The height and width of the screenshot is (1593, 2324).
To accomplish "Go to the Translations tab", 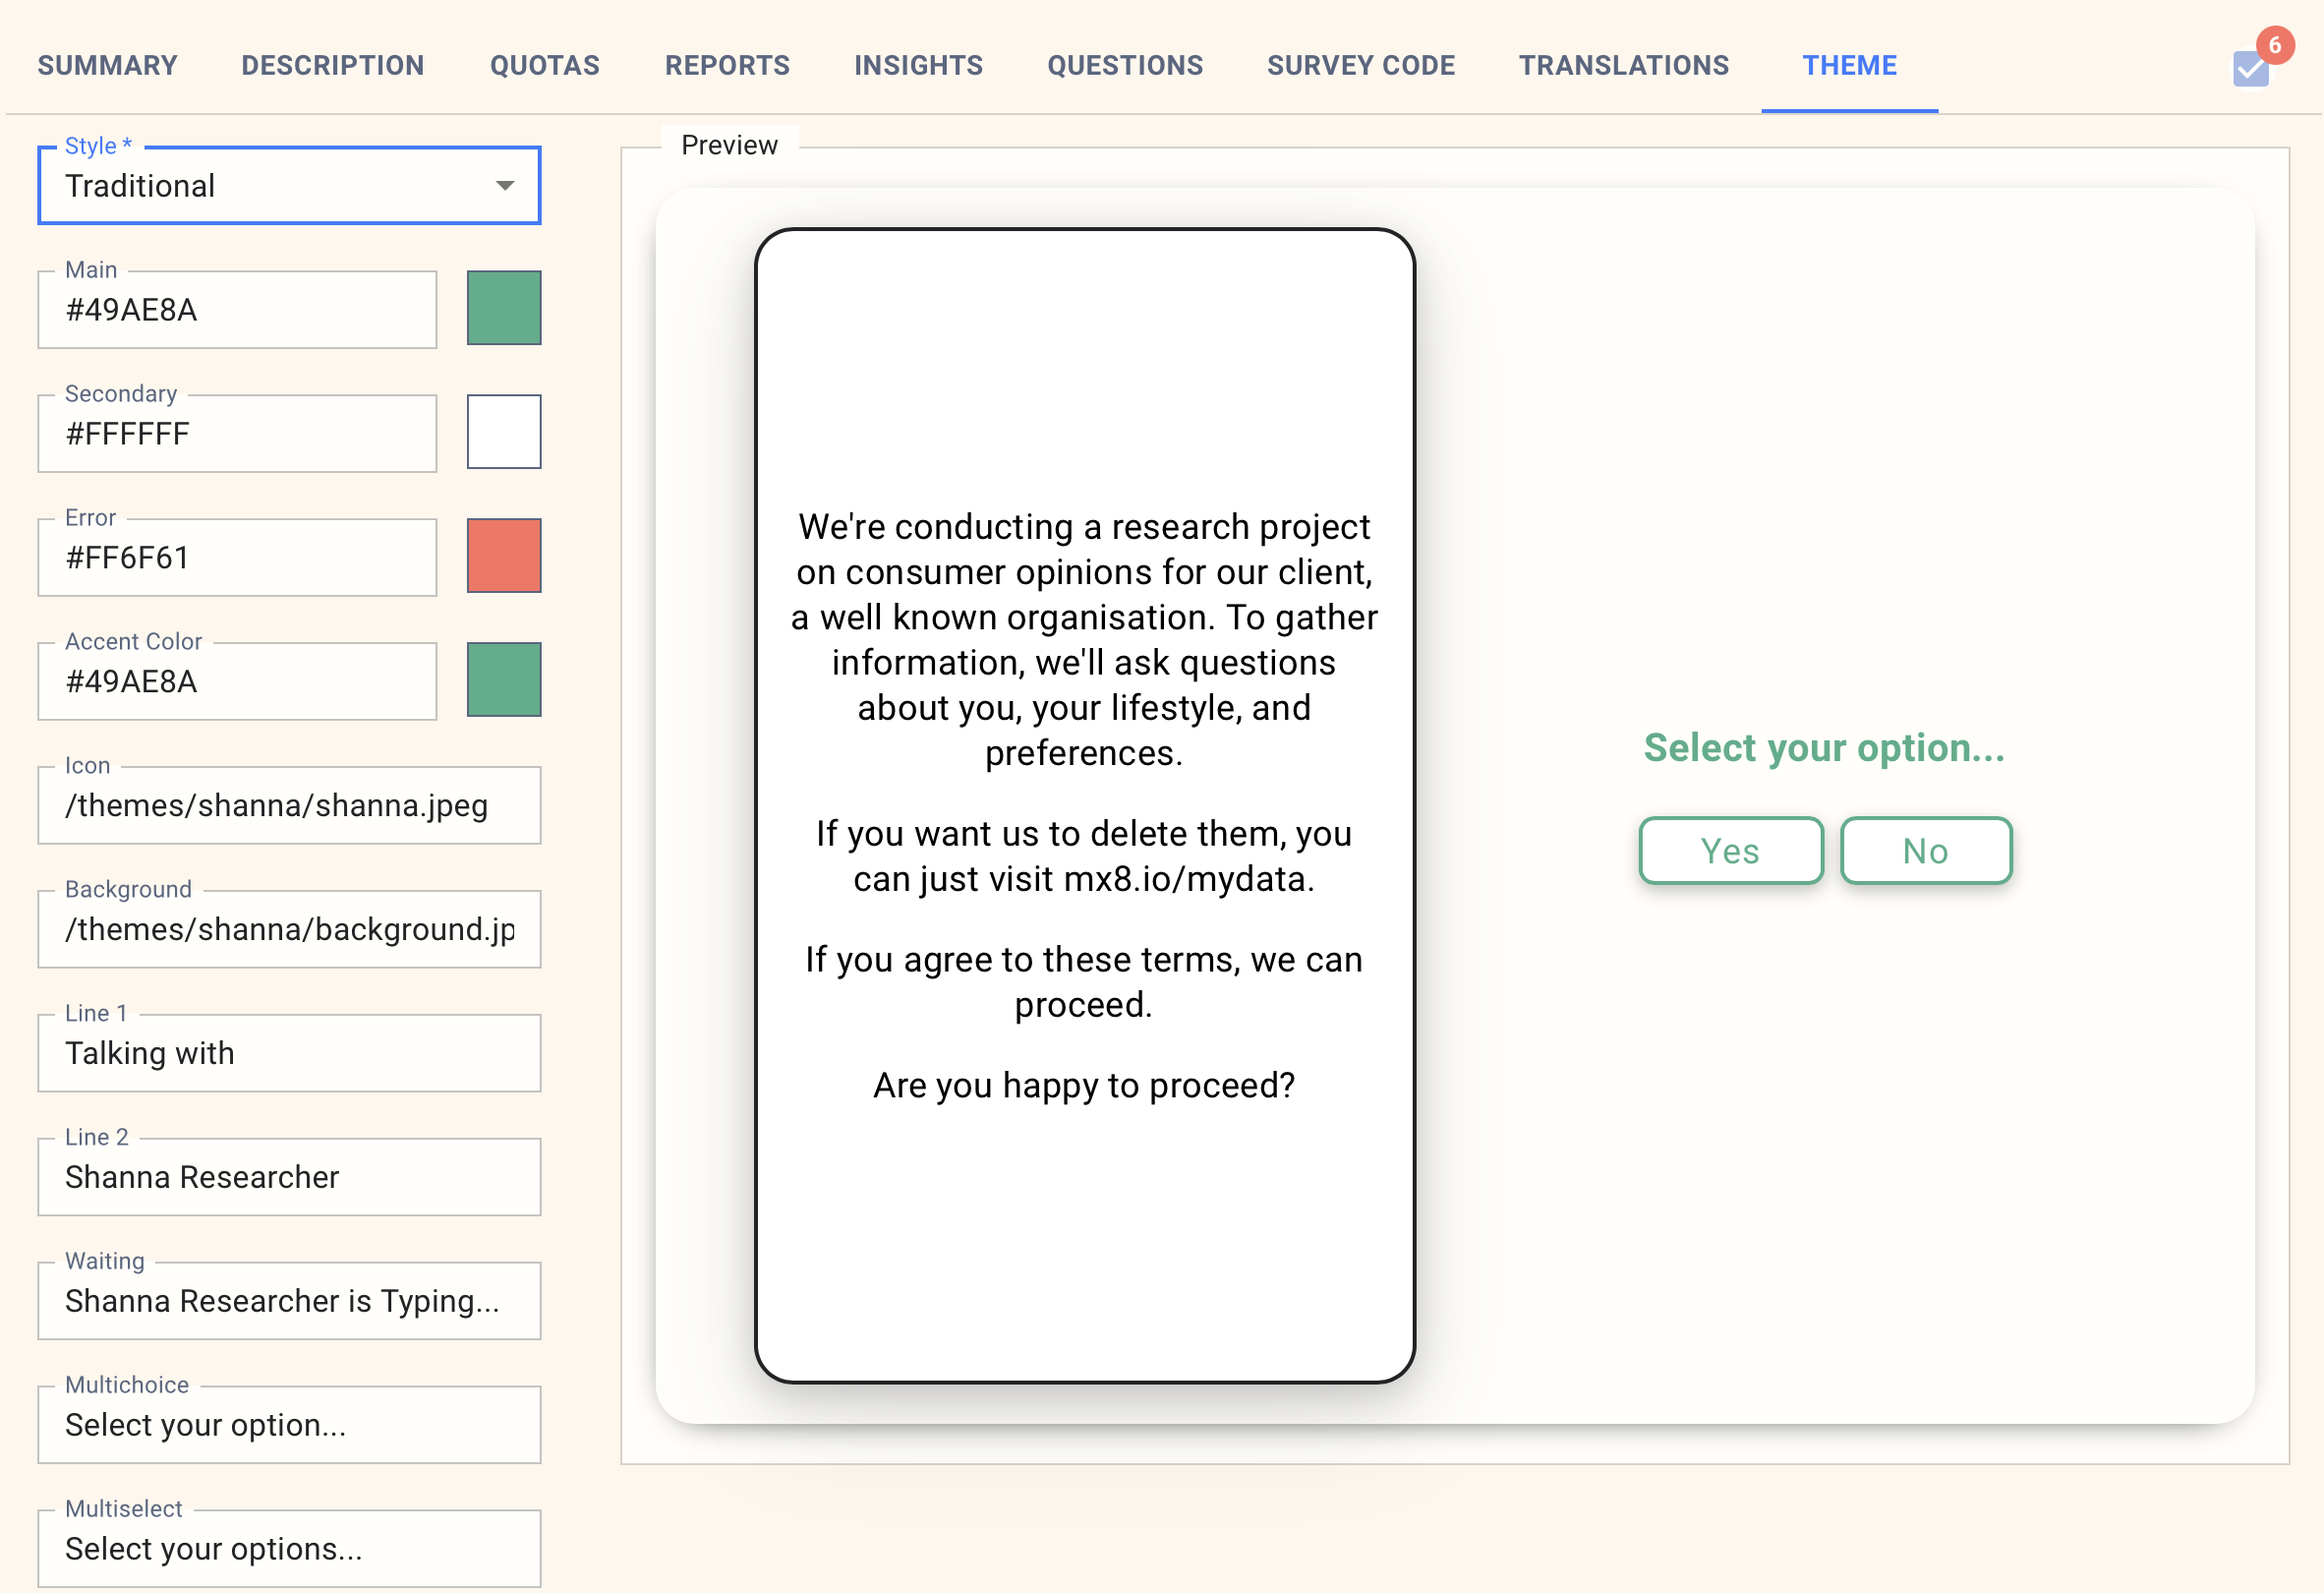I will point(1623,66).
